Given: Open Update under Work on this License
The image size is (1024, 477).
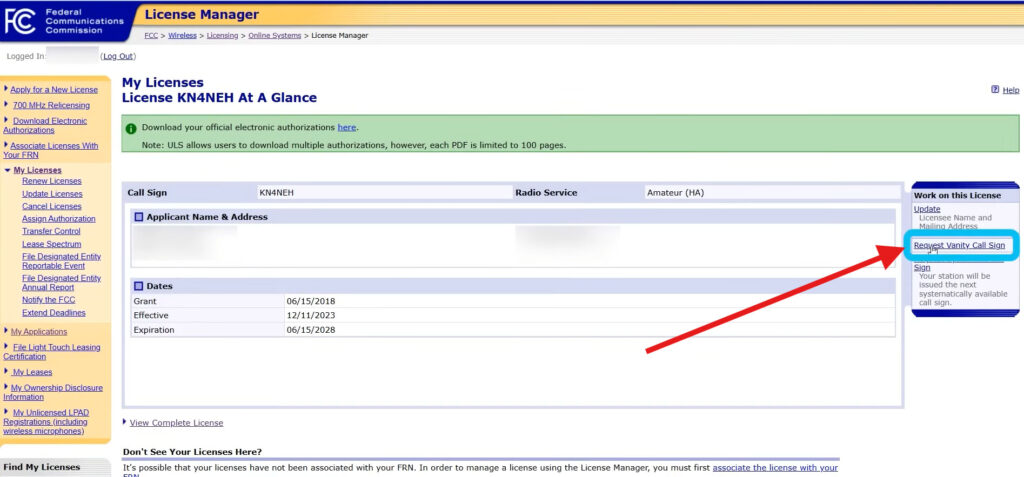Looking at the screenshot, I should (927, 208).
